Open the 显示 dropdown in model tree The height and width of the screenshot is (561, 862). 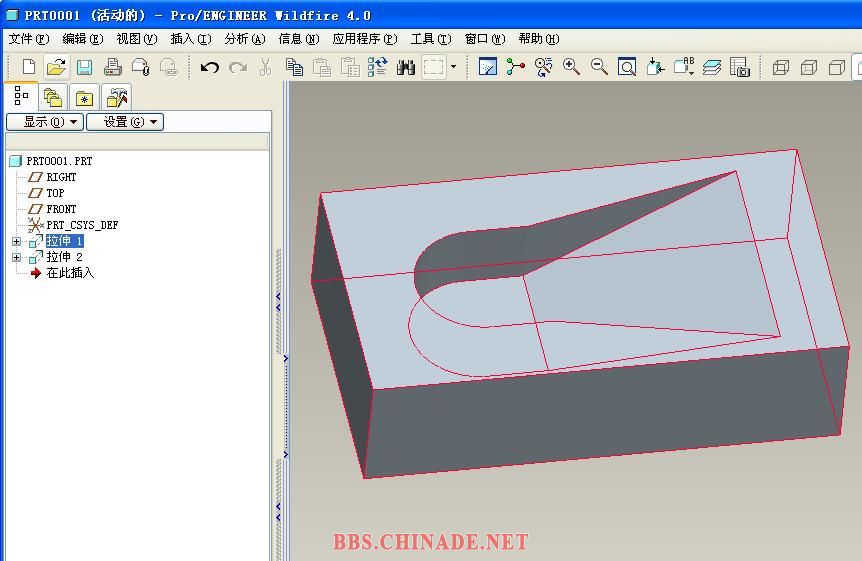(x=44, y=122)
